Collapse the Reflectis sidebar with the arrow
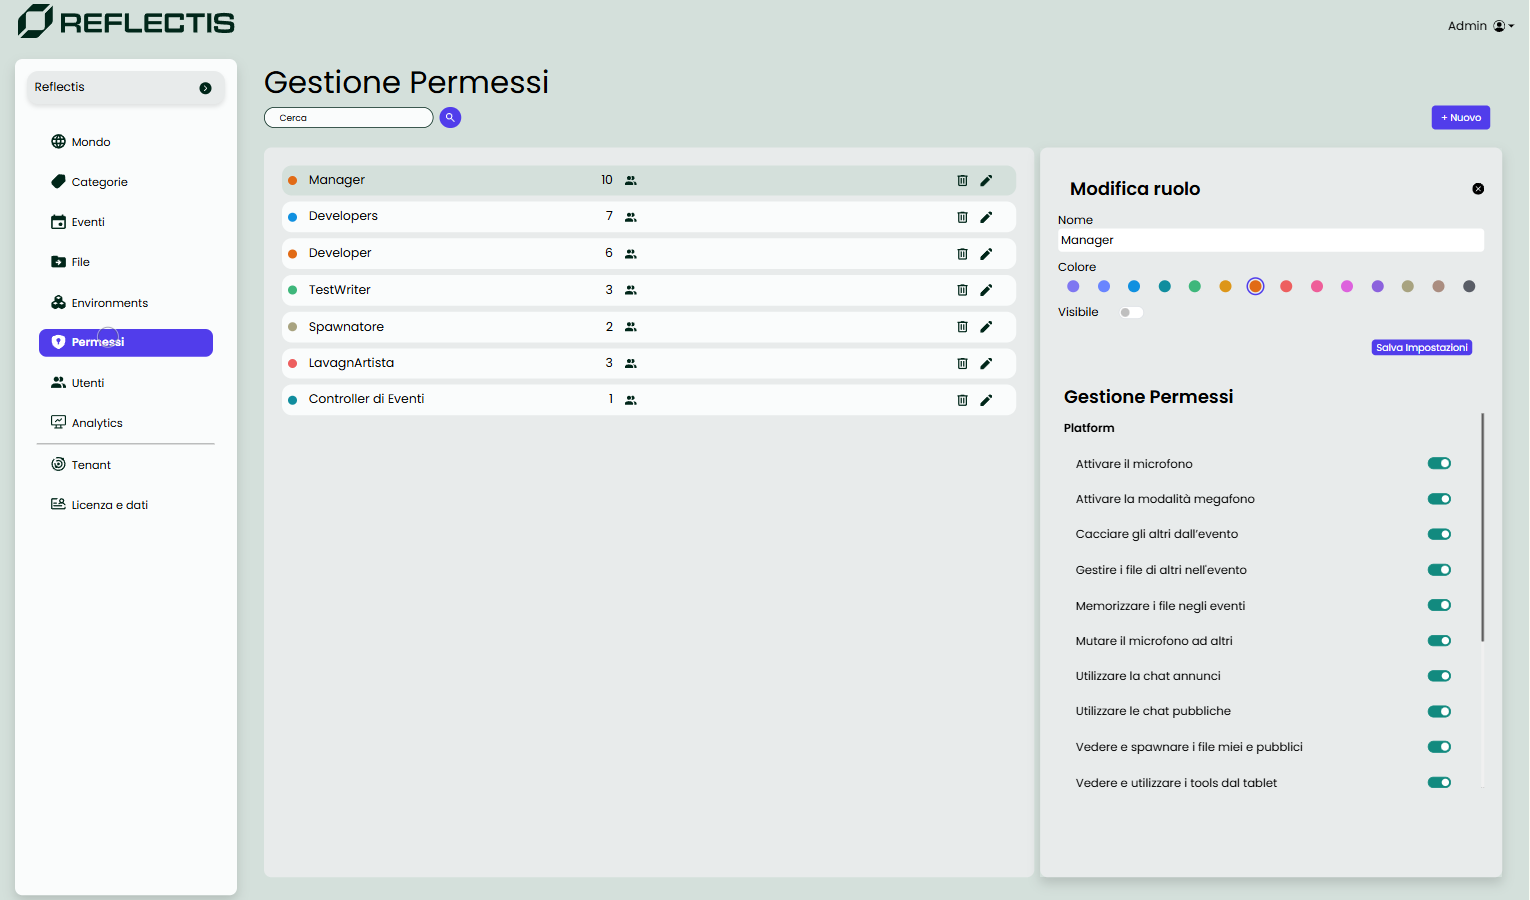 tap(205, 88)
